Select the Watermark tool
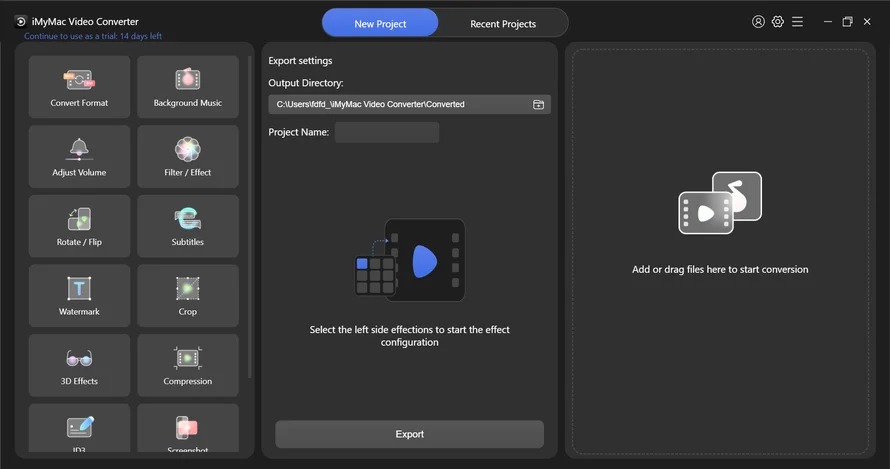890x469 pixels. [x=79, y=296]
